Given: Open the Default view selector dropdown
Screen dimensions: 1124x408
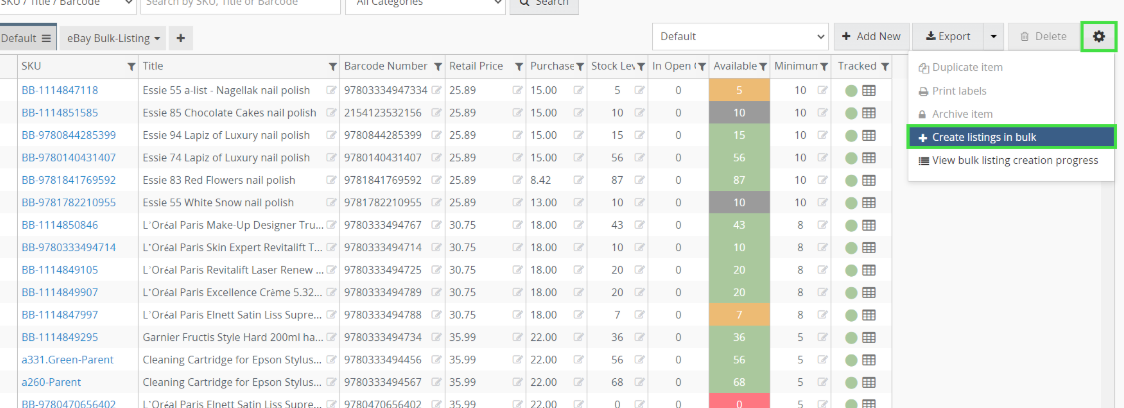Looking at the screenshot, I should tap(740, 37).
